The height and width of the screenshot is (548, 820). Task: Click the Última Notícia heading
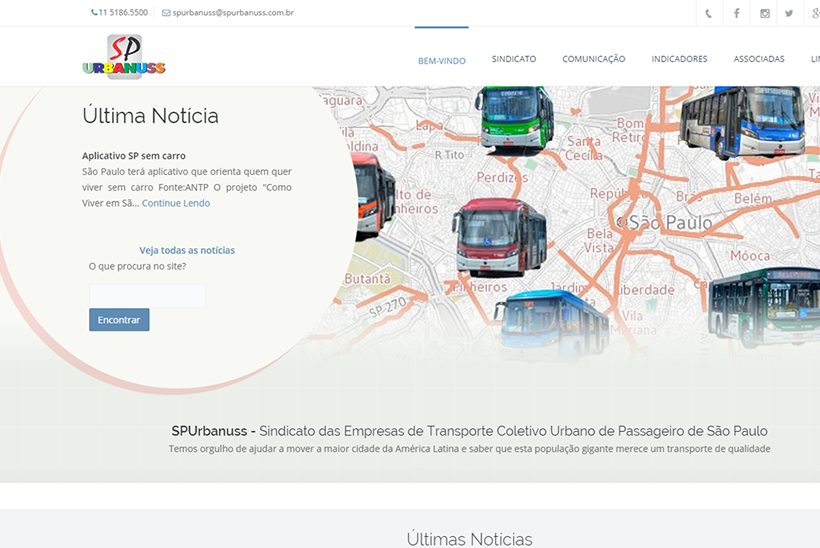pos(151,116)
